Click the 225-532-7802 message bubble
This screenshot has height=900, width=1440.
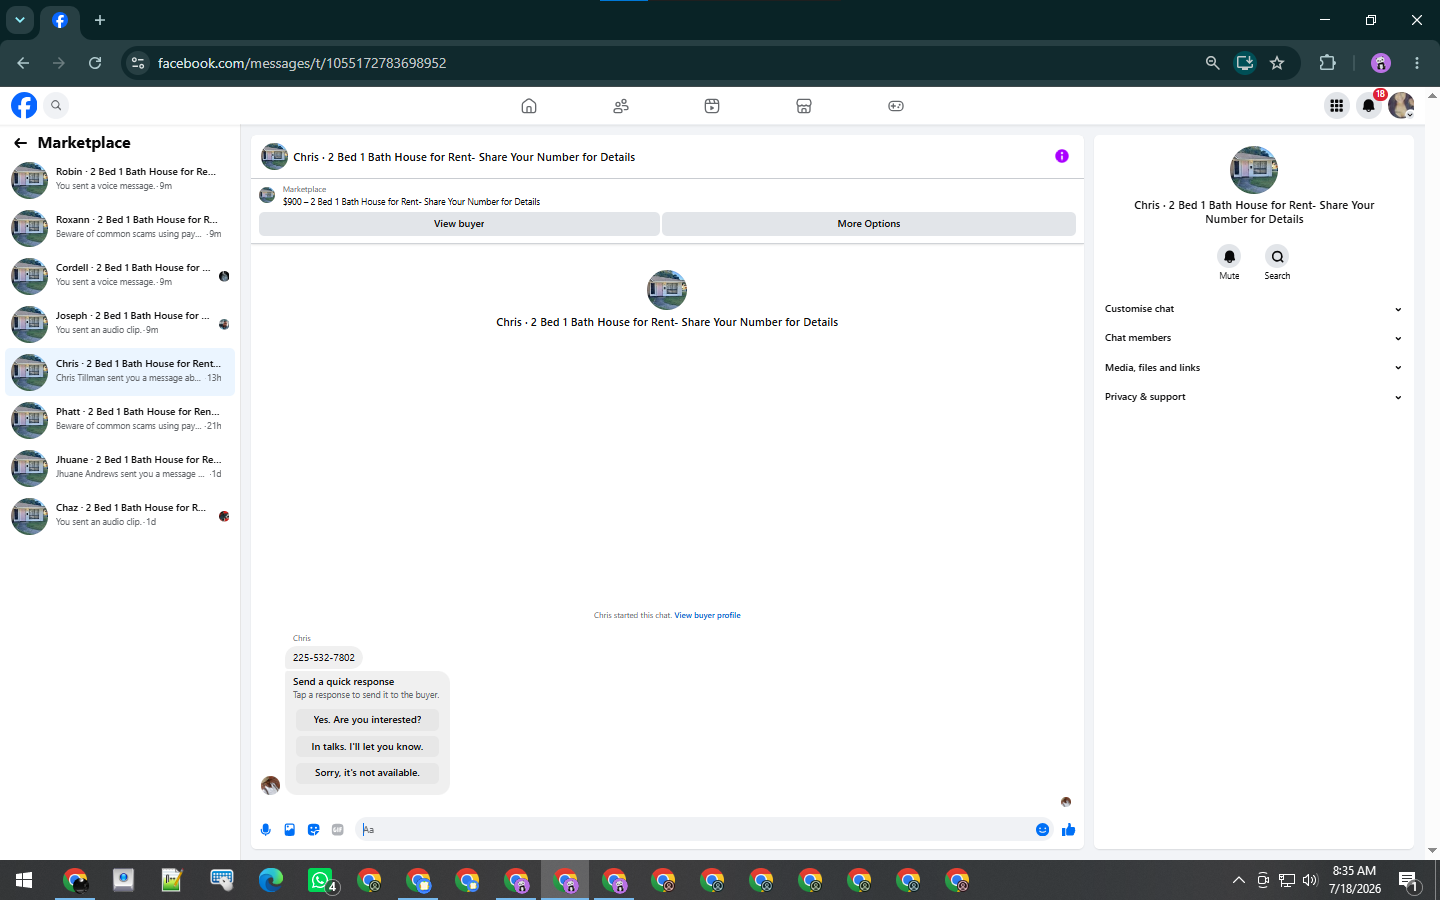tap(323, 658)
